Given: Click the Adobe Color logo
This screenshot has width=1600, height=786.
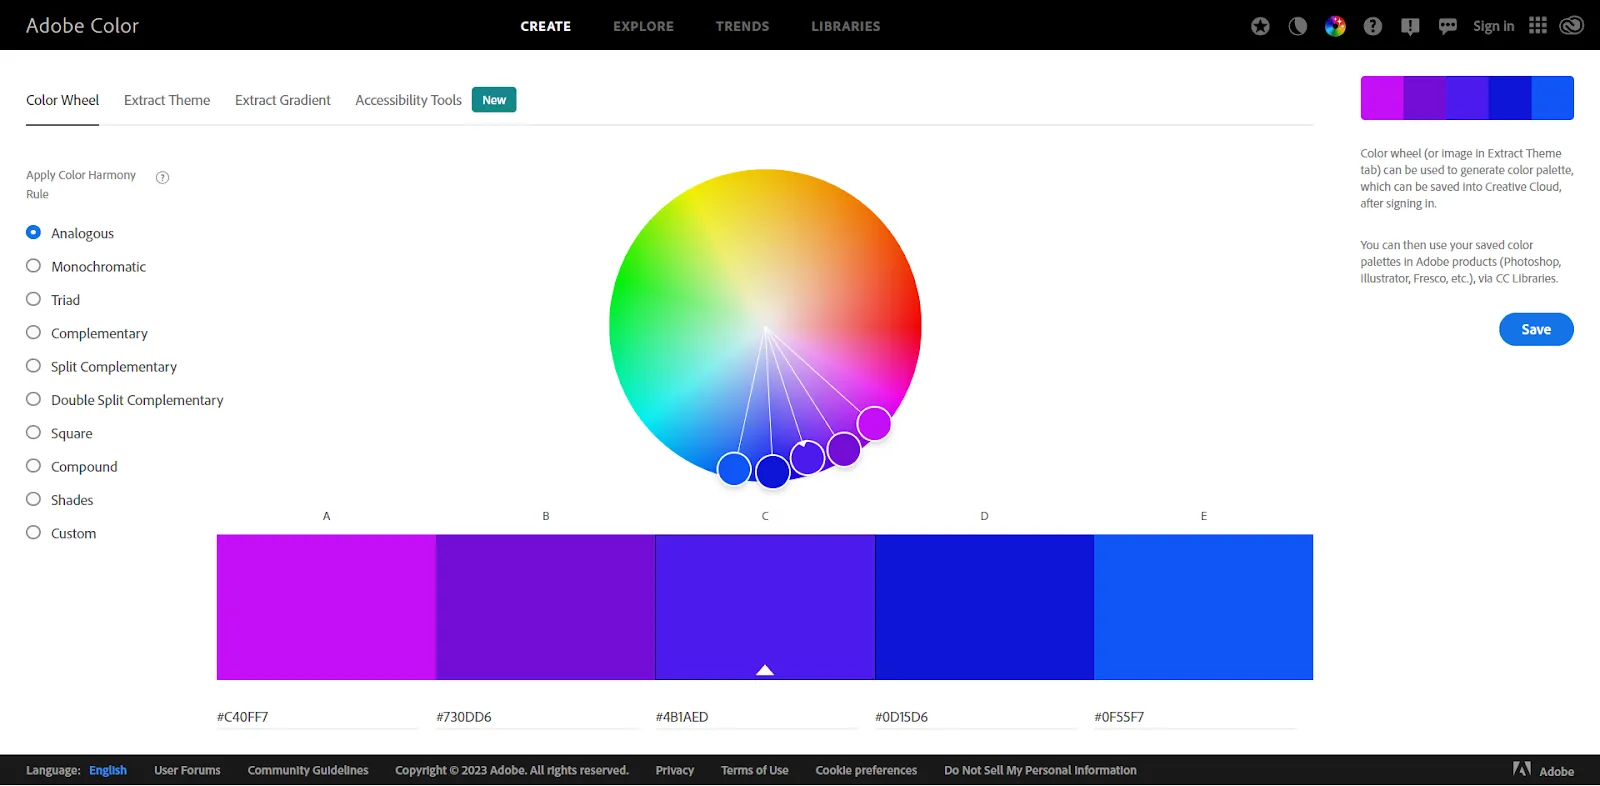Looking at the screenshot, I should point(82,26).
